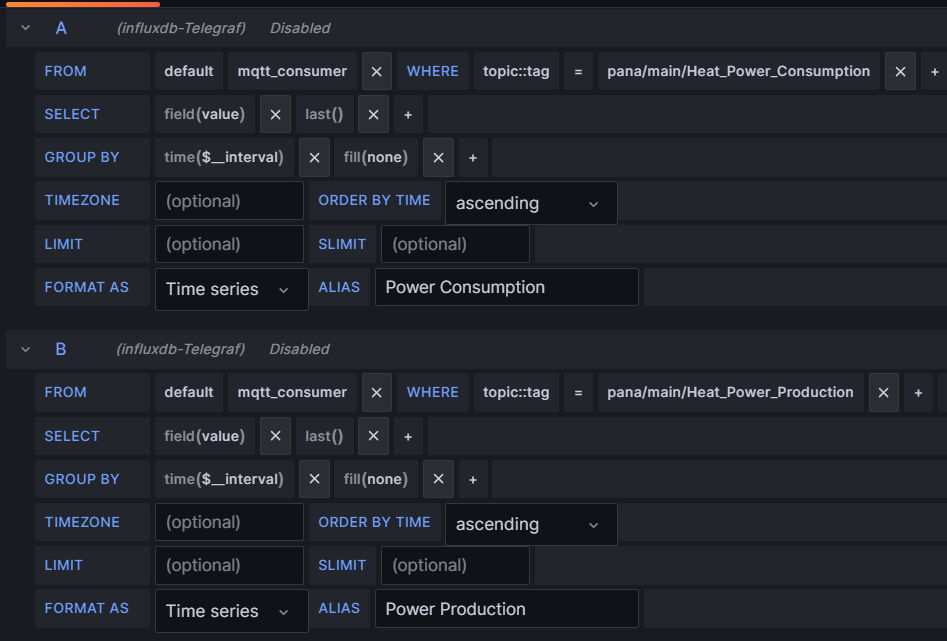Viewport: 947px width, 641px height.
Task: Collapse query B row
Action: (x=25, y=349)
